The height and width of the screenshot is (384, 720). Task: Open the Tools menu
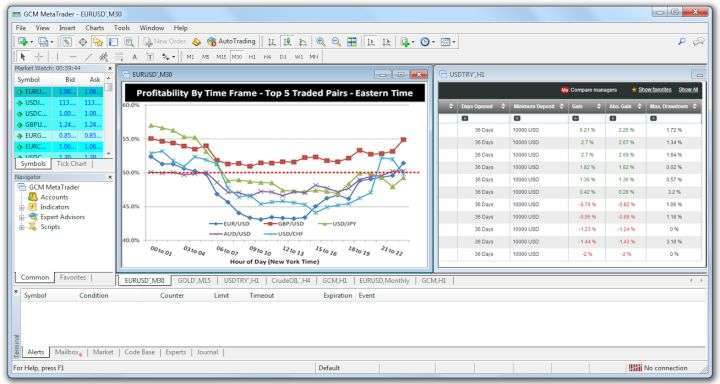122,28
